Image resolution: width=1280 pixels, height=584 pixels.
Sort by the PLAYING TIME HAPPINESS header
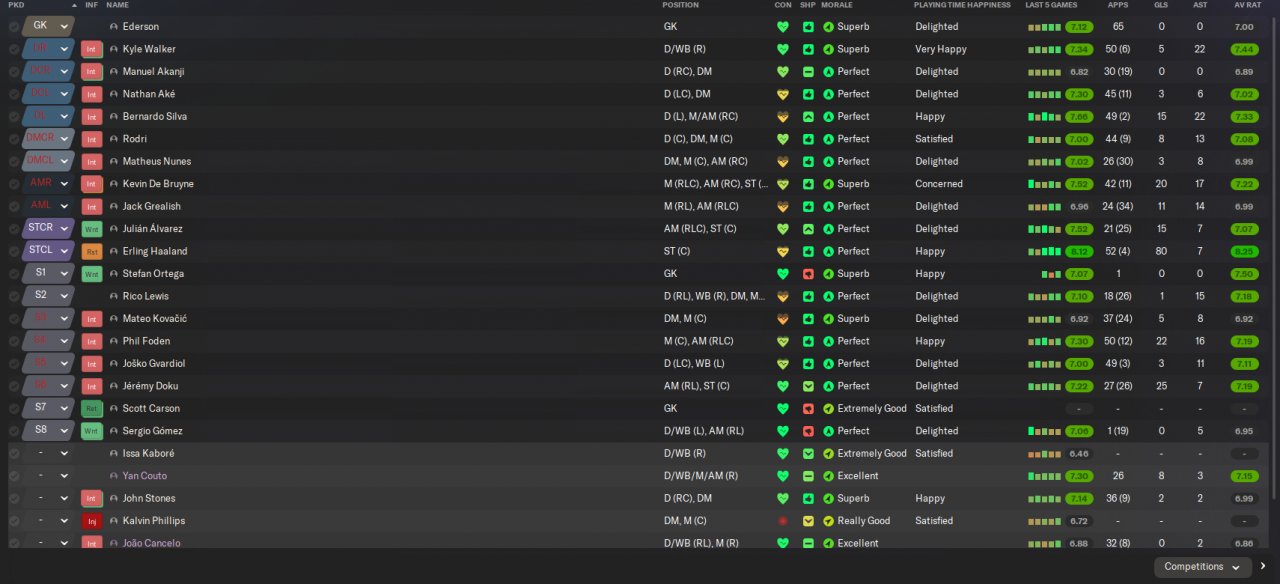963,5
